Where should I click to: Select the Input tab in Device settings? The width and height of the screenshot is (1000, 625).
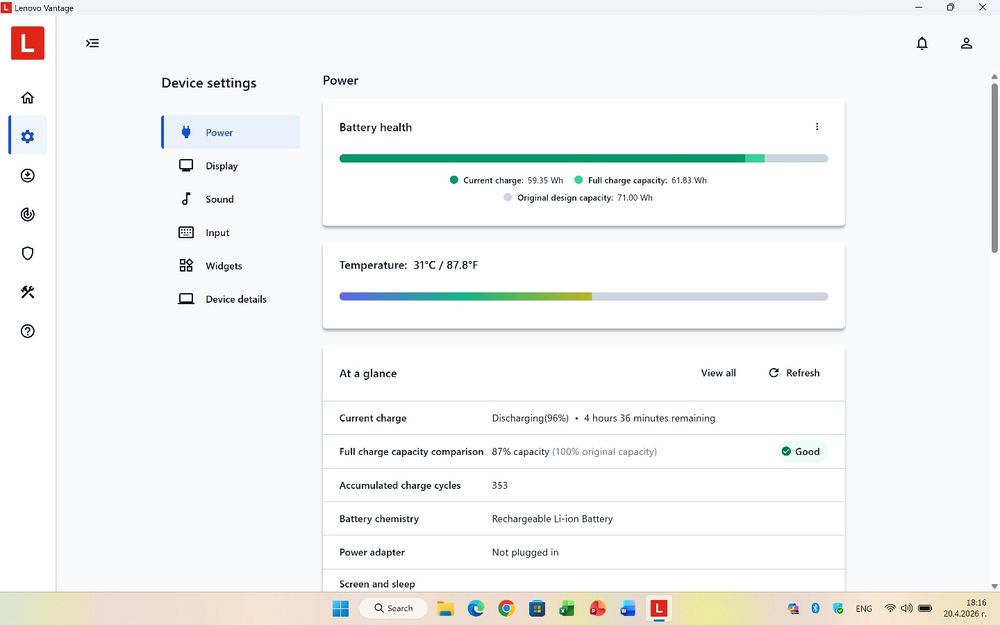coord(231,232)
